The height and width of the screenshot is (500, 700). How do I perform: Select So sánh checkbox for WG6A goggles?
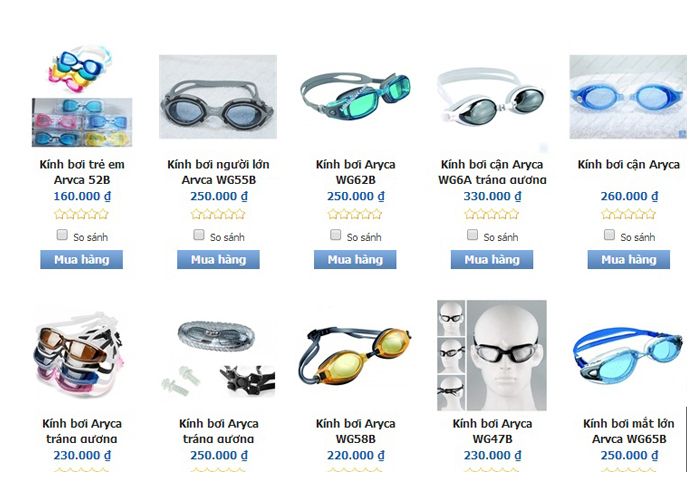(472, 235)
